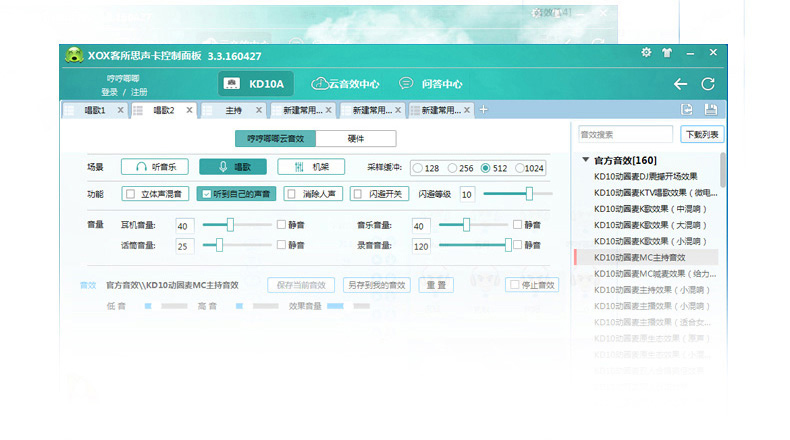Screen dimensions: 790x440
Task: Click the XOX green mascot logo
Action: [74, 55]
